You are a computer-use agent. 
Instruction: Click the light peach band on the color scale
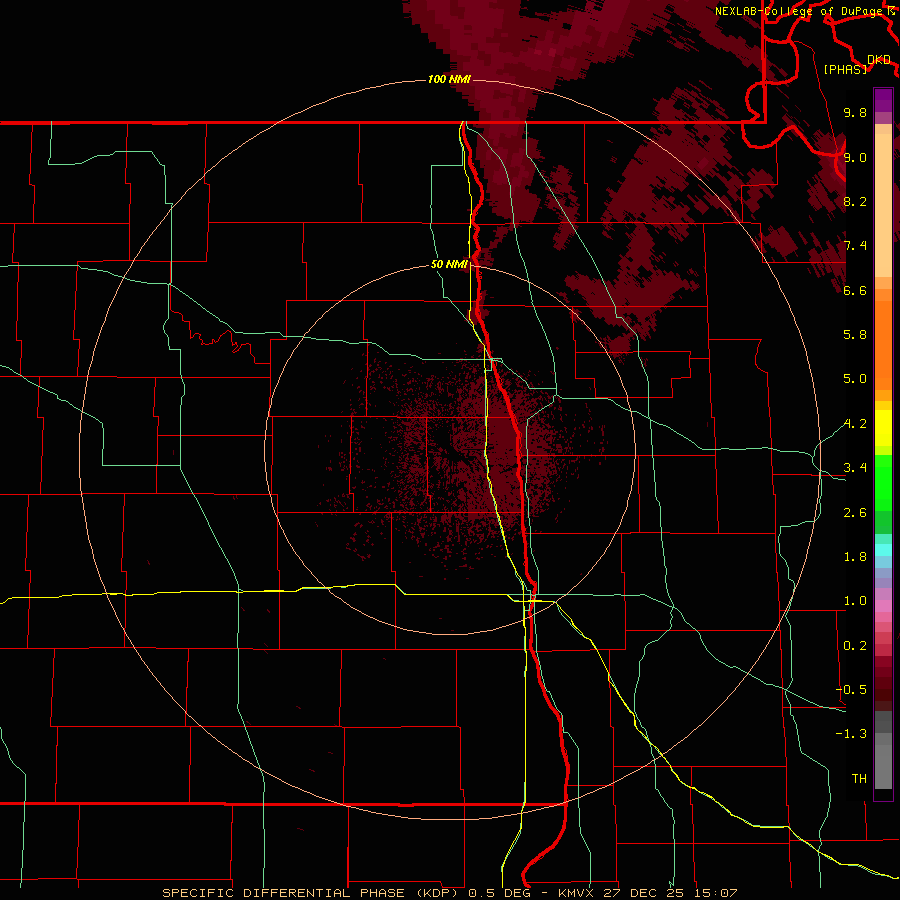(883, 205)
